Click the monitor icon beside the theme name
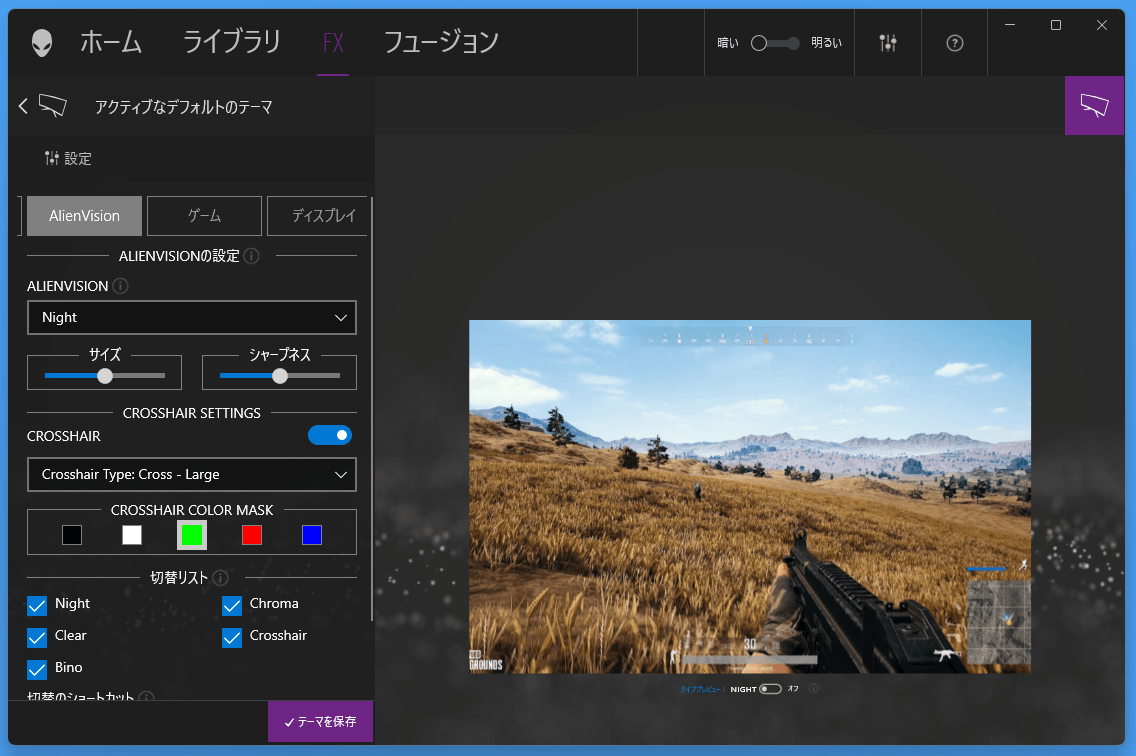 (53, 107)
